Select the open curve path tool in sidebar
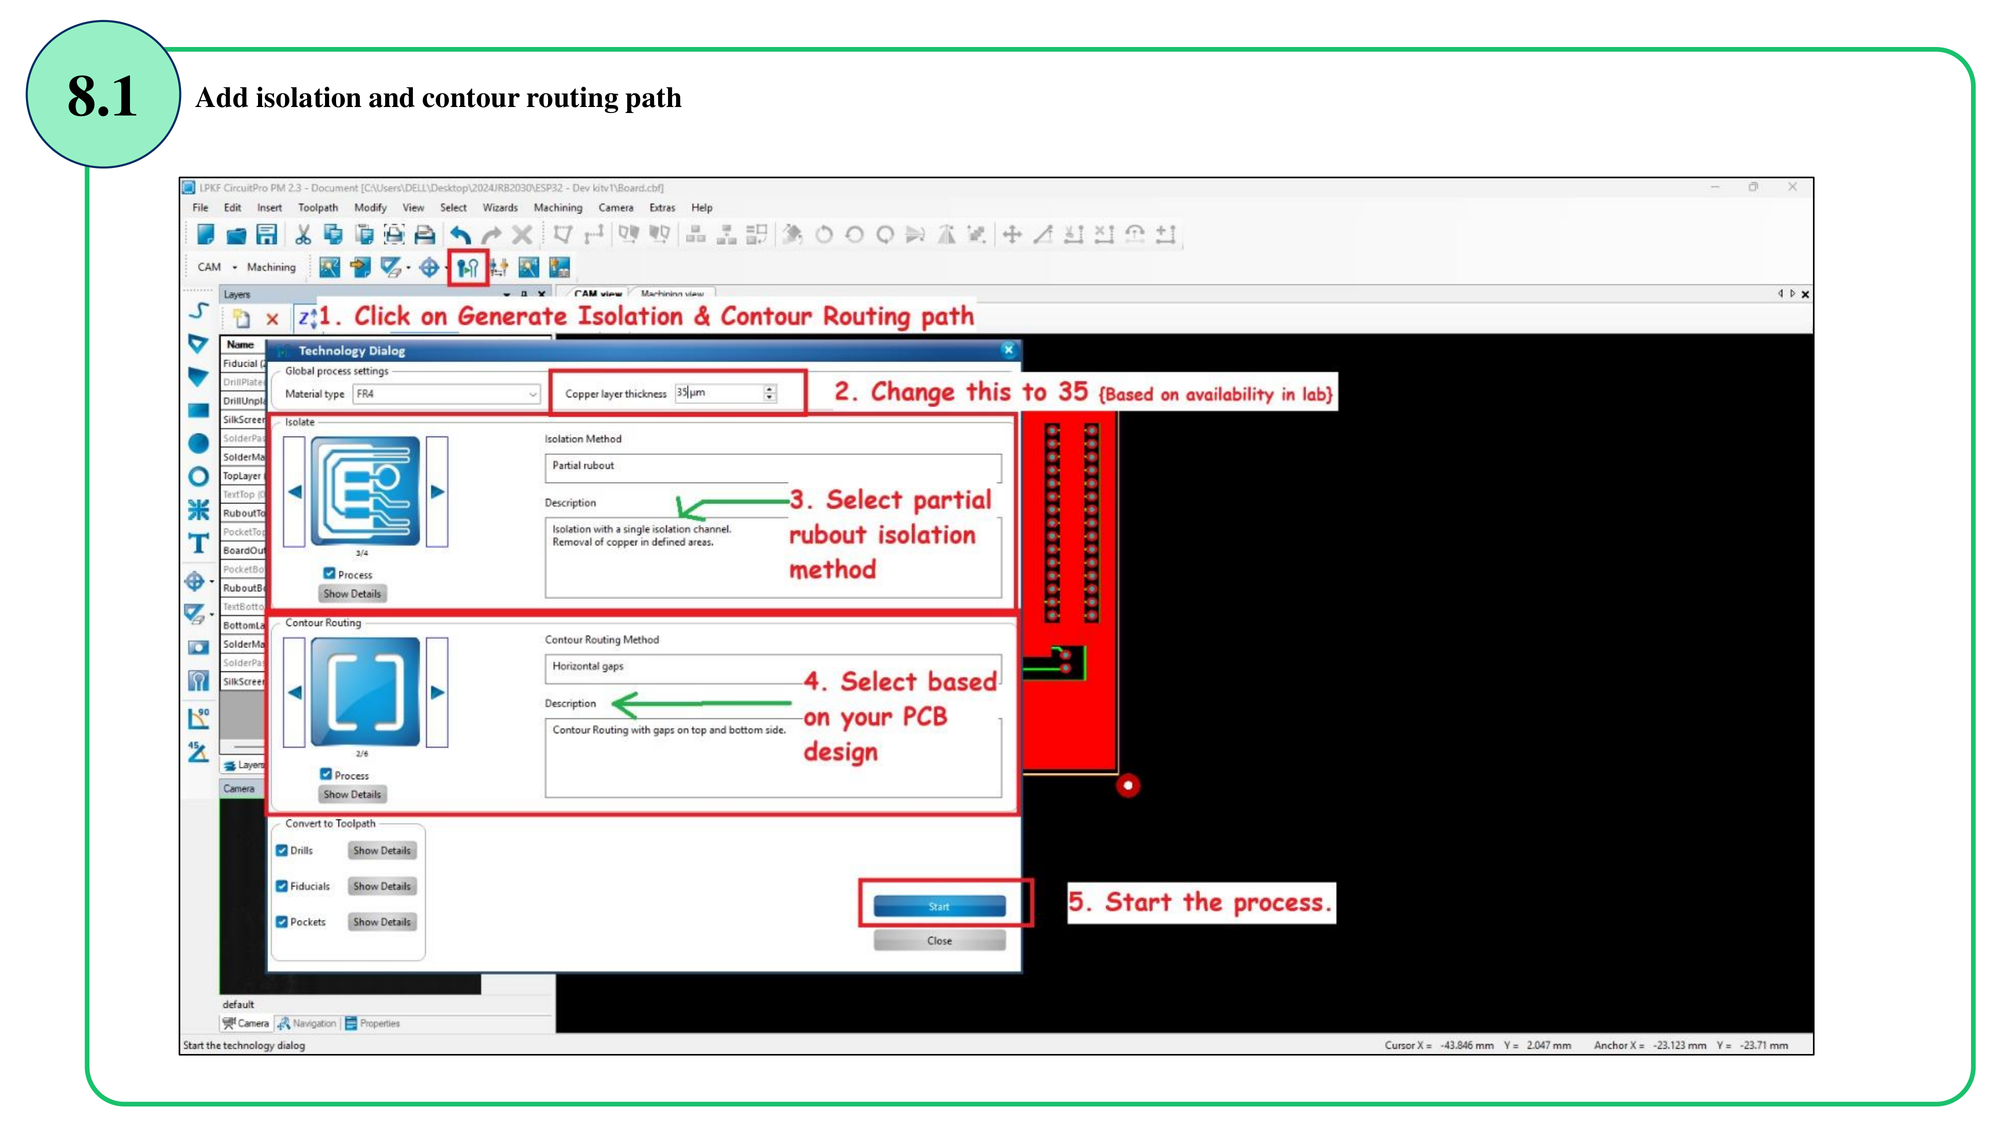Screen dimensions: 2000x1125 click(x=199, y=311)
